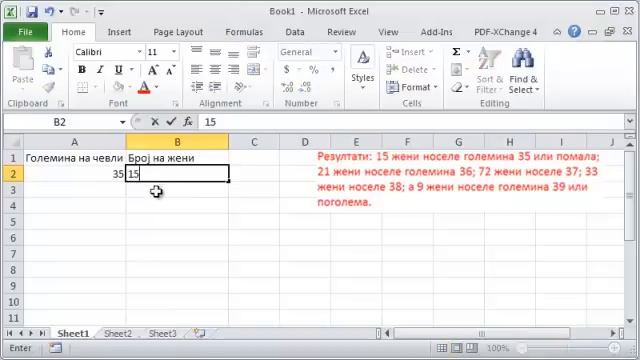Open the Calibri font name dropdown

click(x=140, y=52)
